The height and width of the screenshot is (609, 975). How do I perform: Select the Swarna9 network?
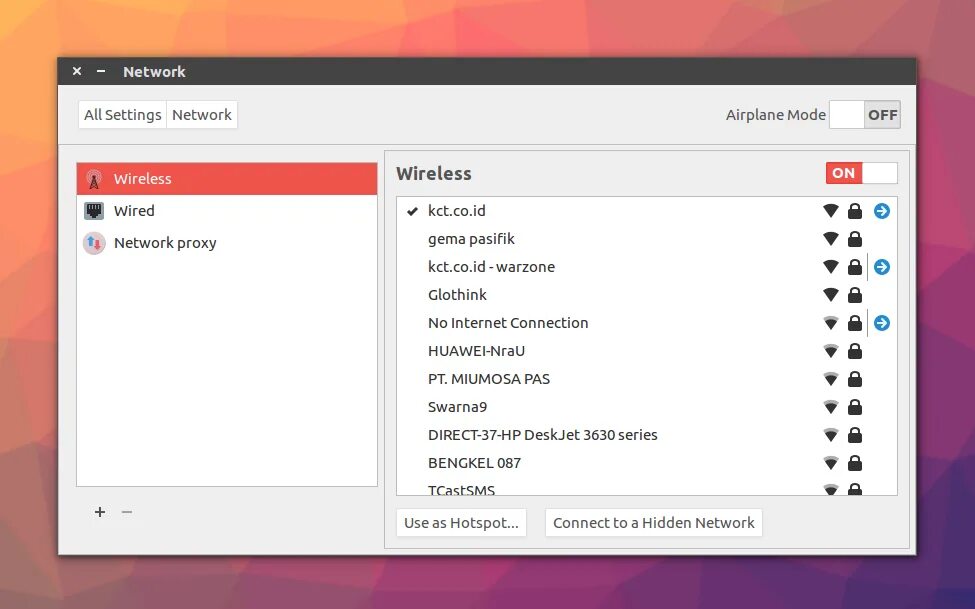[457, 407]
